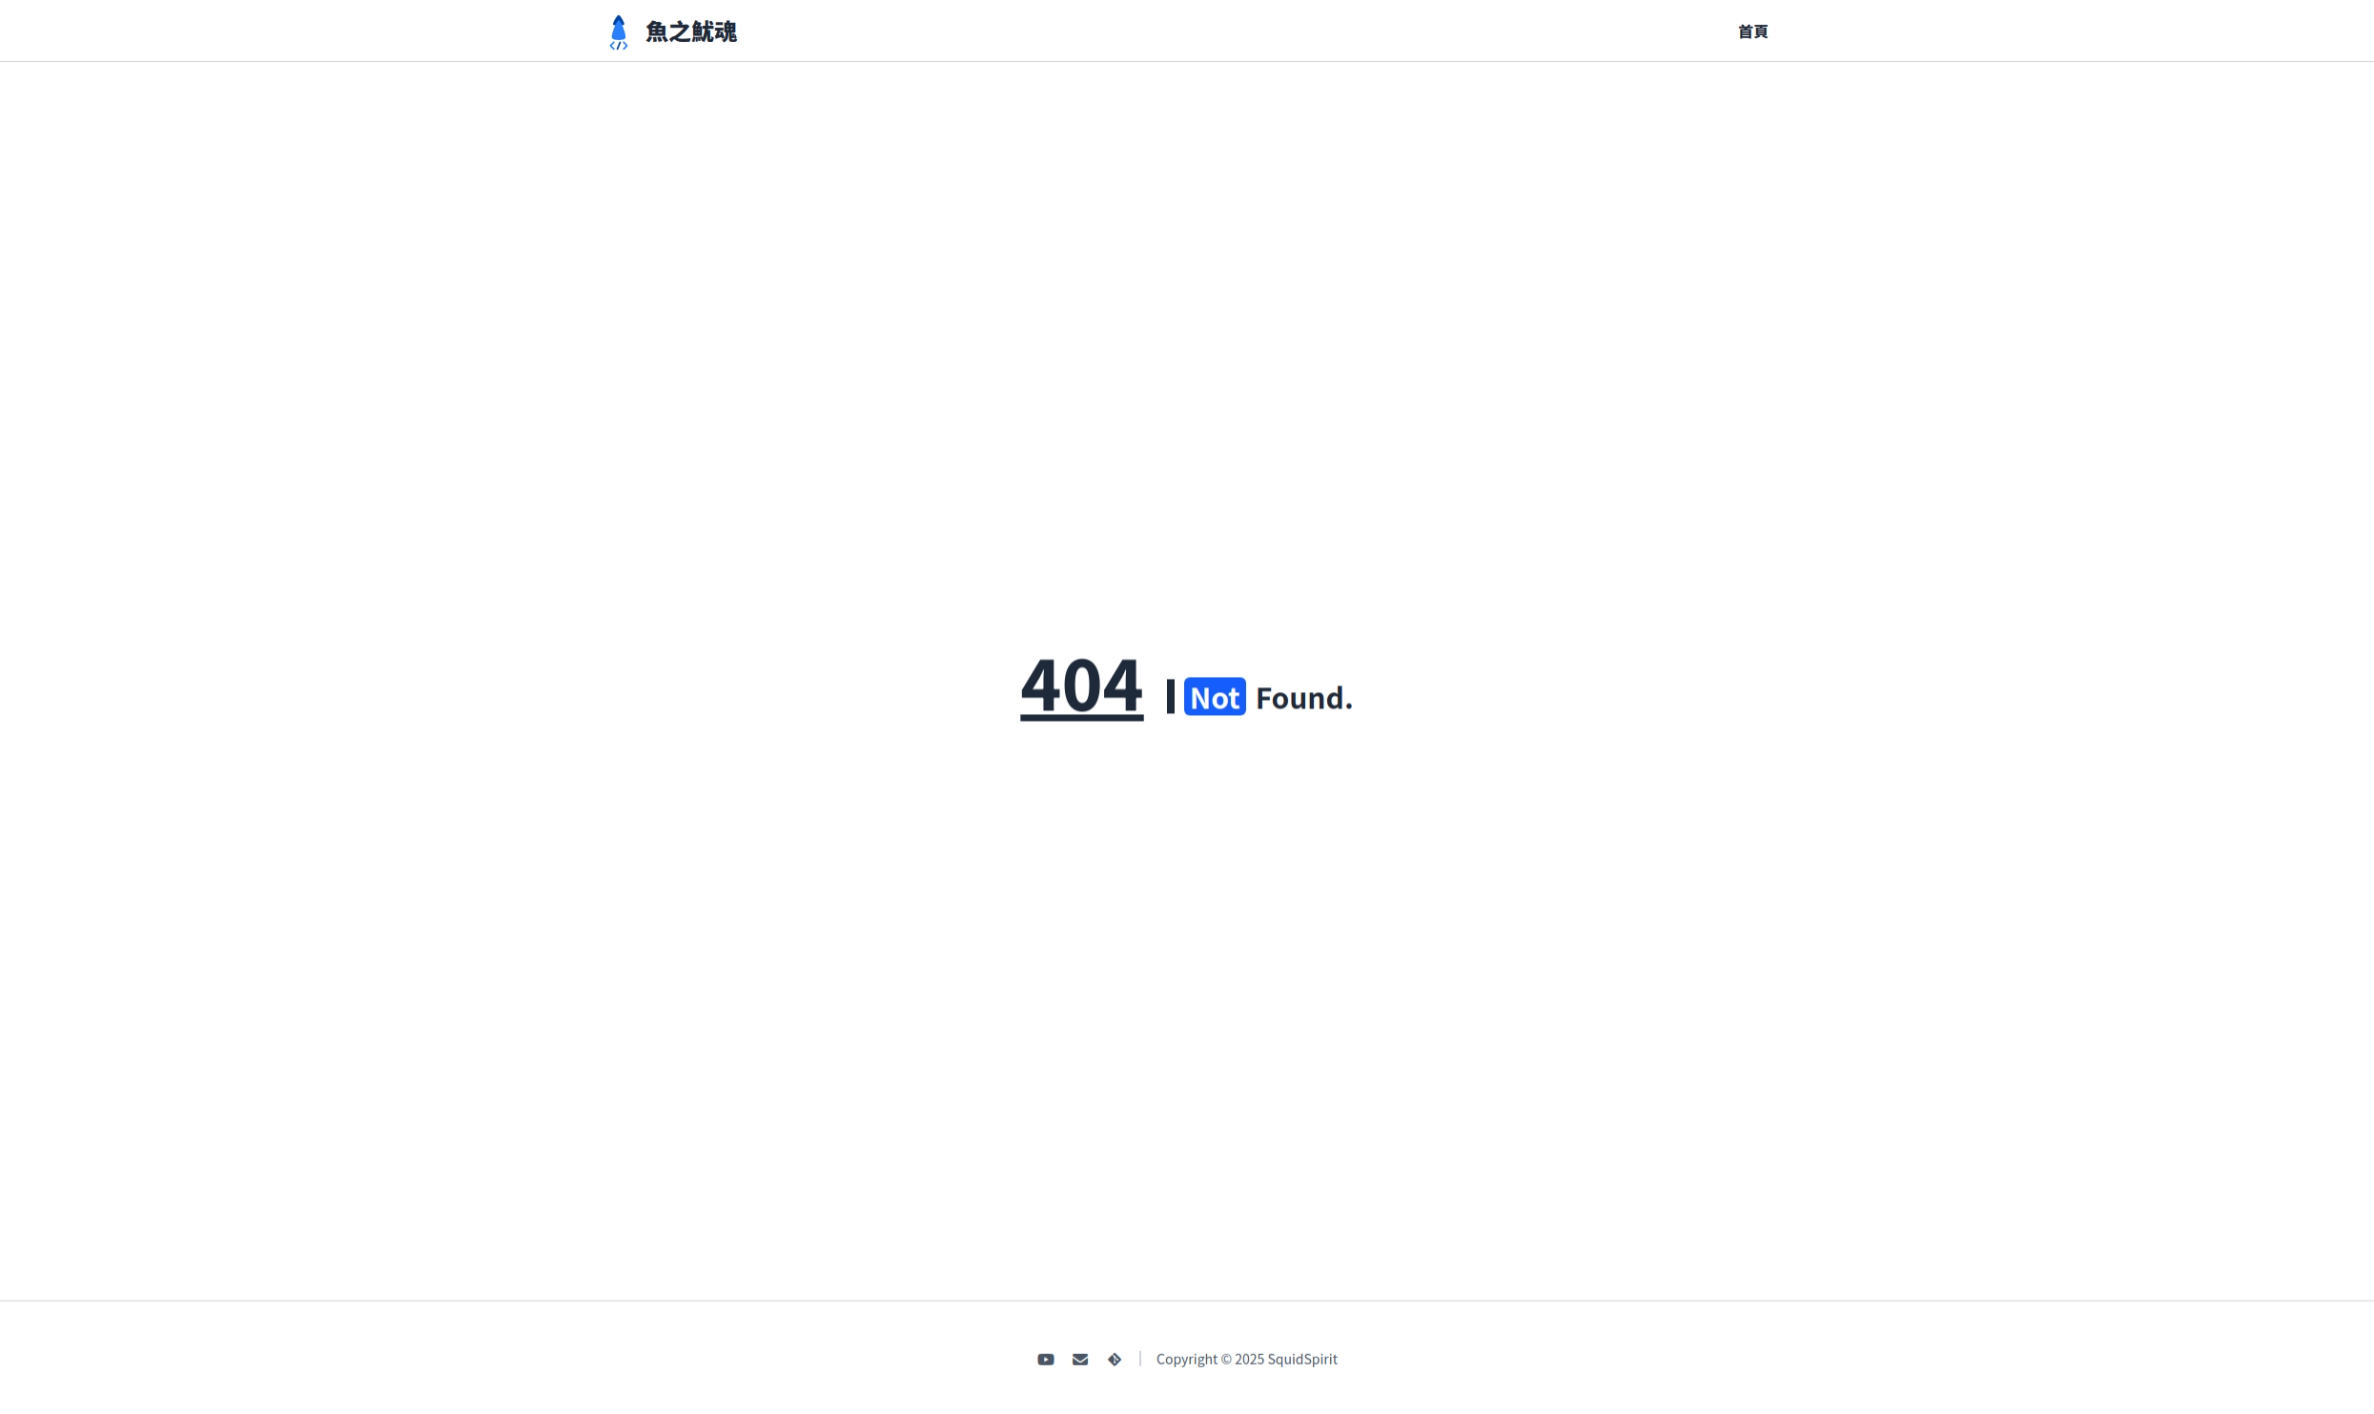The image size is (2374, 1414).
Task: Click the header's bottom border line
Action: pyautogui.click(x=1187, y=61)
